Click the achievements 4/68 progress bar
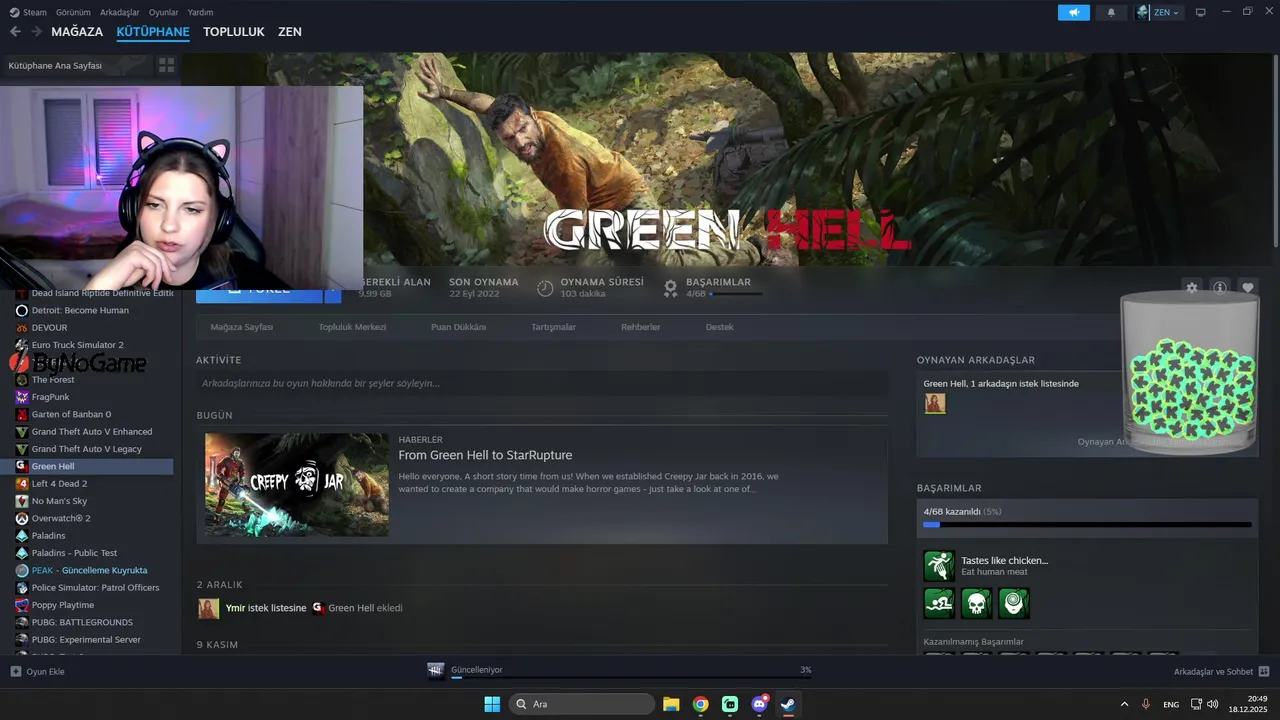Viewport: 1280px width, 720px height. pyautogui.click(x=1087, y=524)
